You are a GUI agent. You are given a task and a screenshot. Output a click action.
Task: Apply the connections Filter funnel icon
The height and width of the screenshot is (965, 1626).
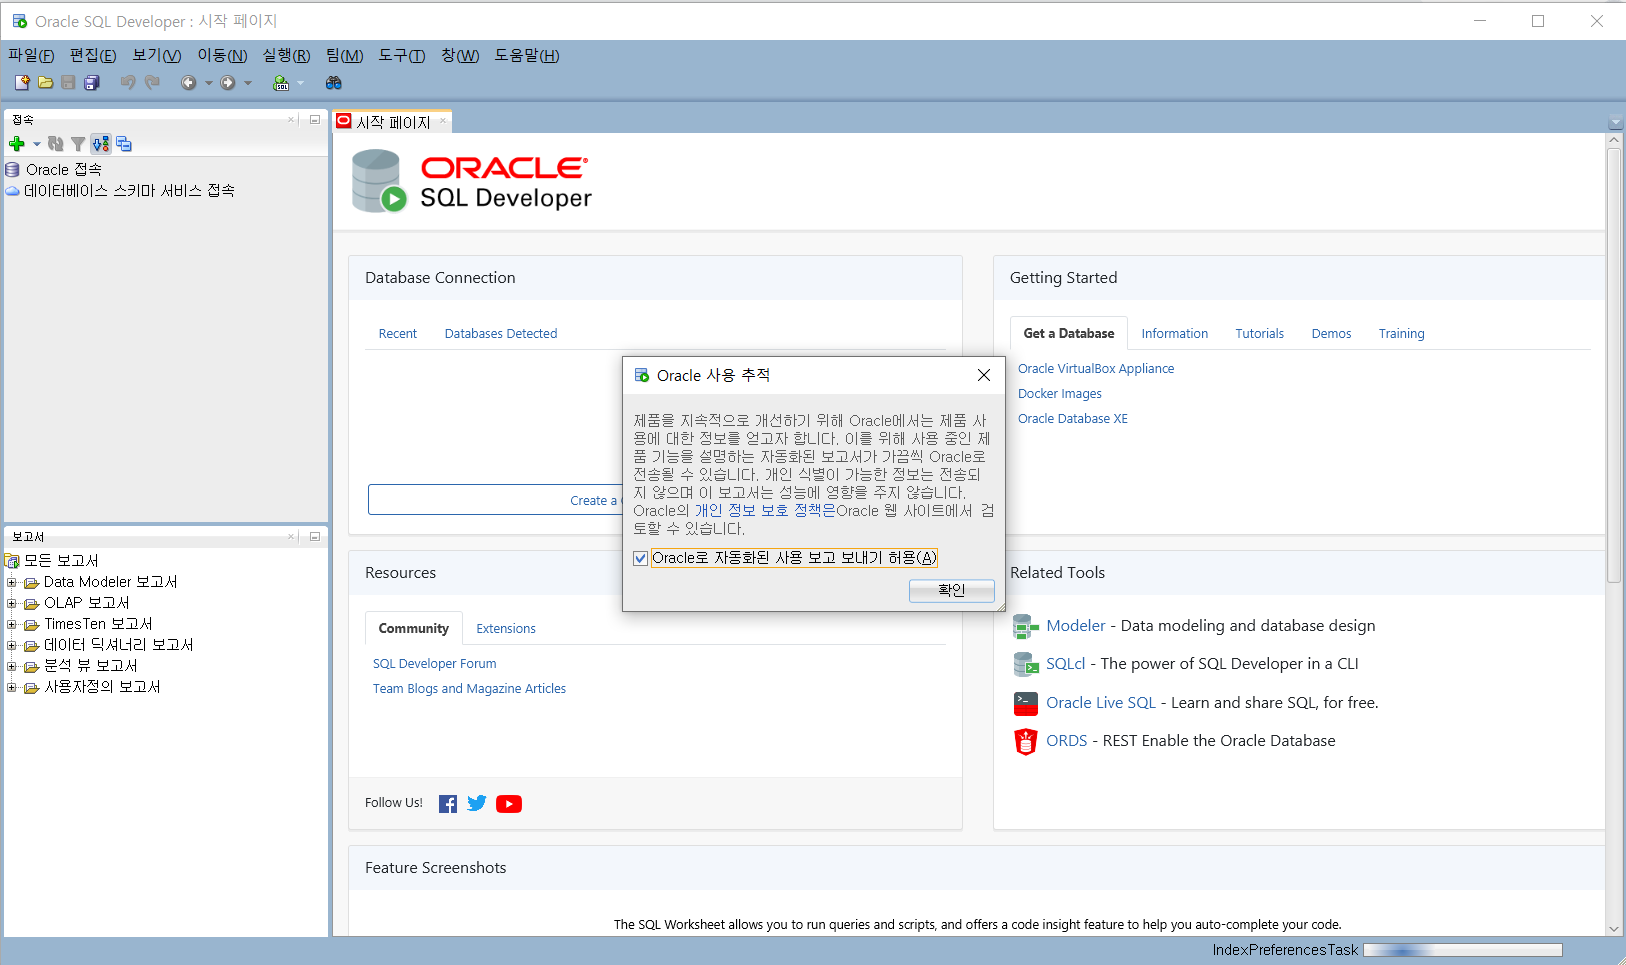(78, 144)
